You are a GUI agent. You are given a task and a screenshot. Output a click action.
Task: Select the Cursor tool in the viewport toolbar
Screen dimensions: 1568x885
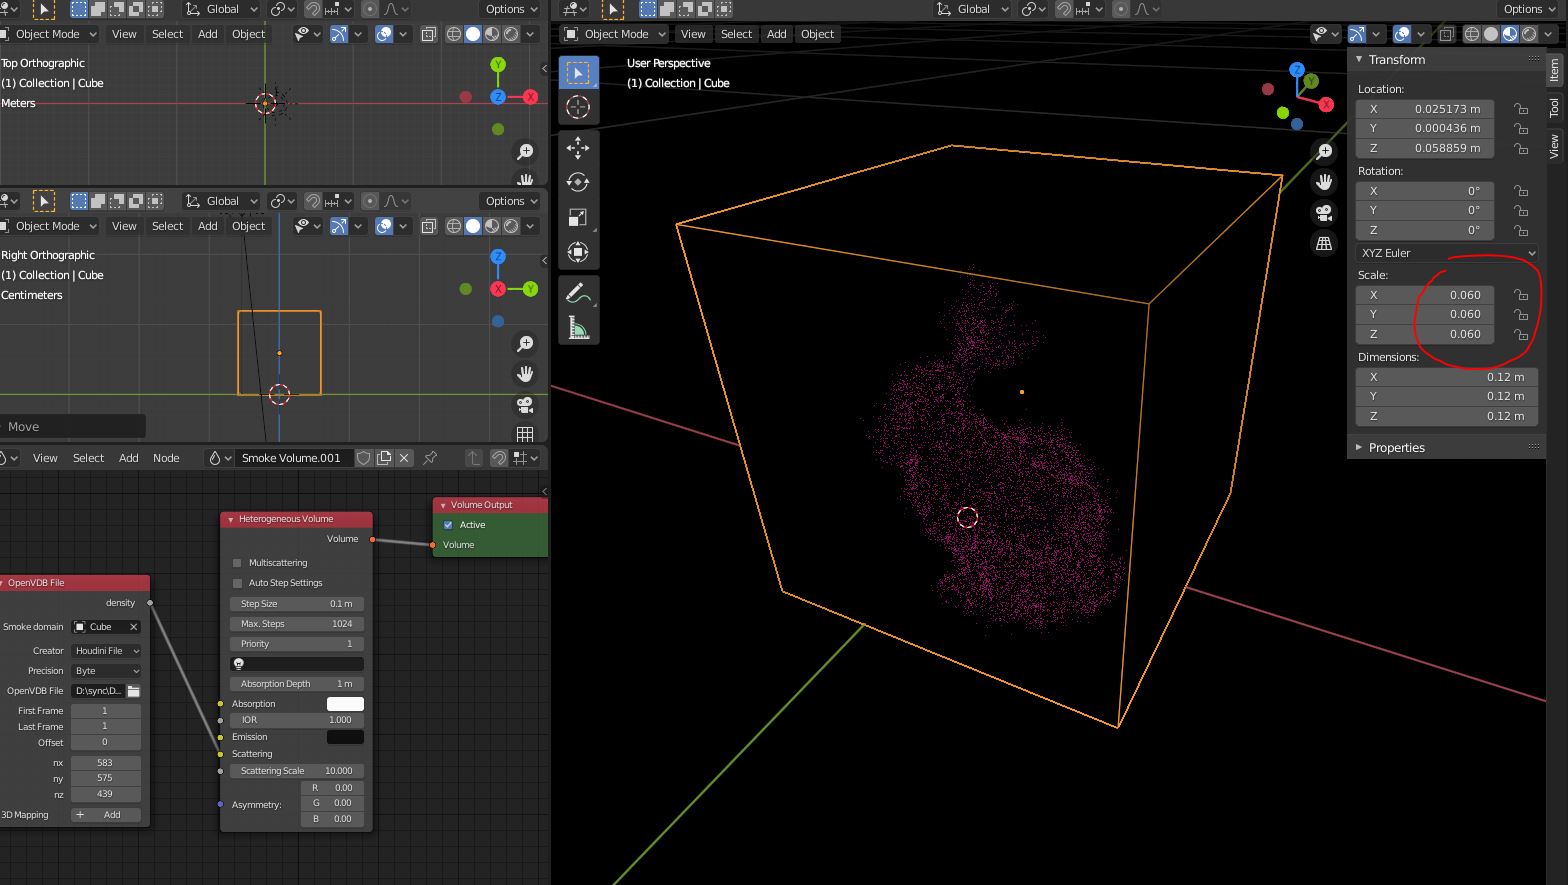point(578,107)
